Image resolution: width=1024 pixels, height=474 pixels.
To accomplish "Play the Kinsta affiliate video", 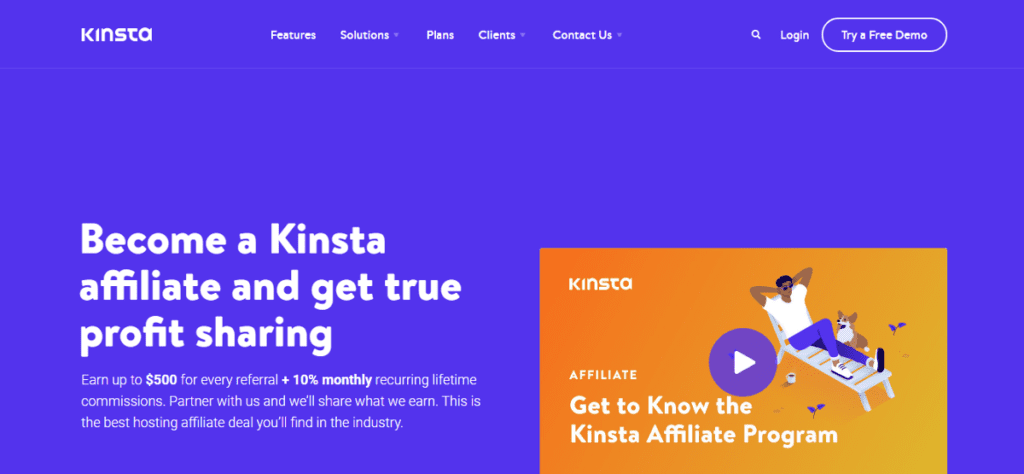I will tap(743, 362).
